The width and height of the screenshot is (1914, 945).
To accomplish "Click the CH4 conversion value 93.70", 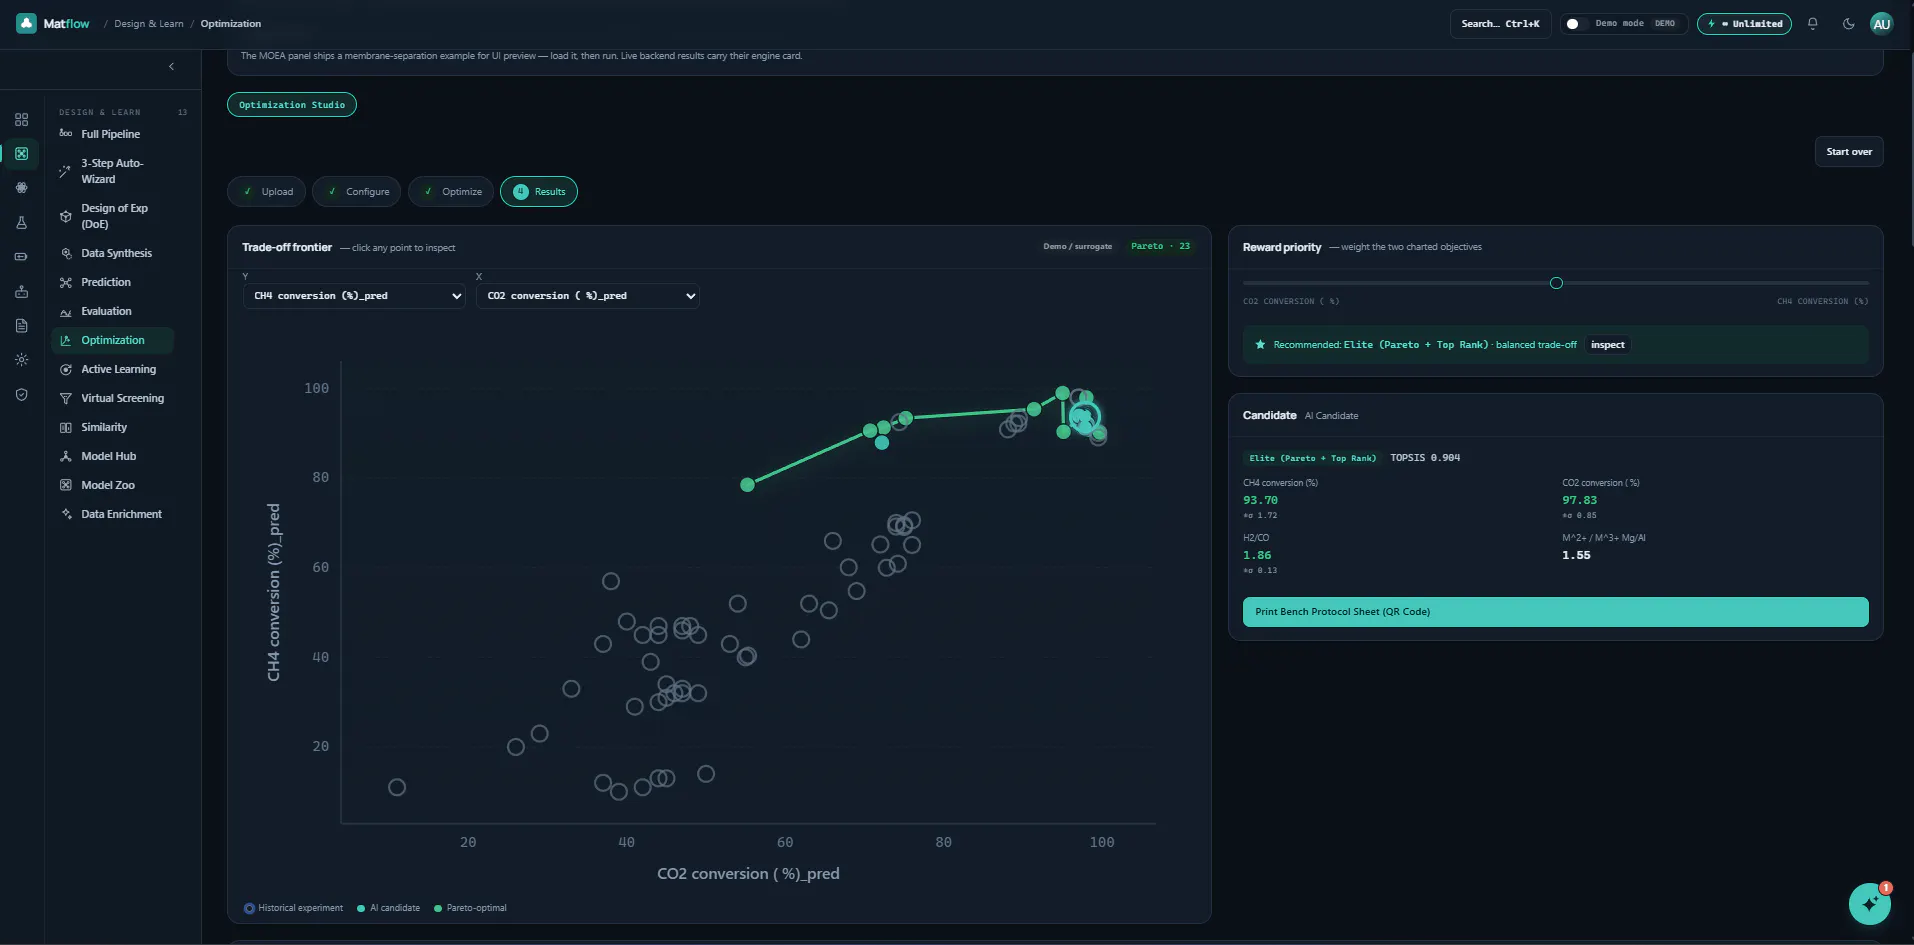I will pyautogui.click(x=1260, y=500).
